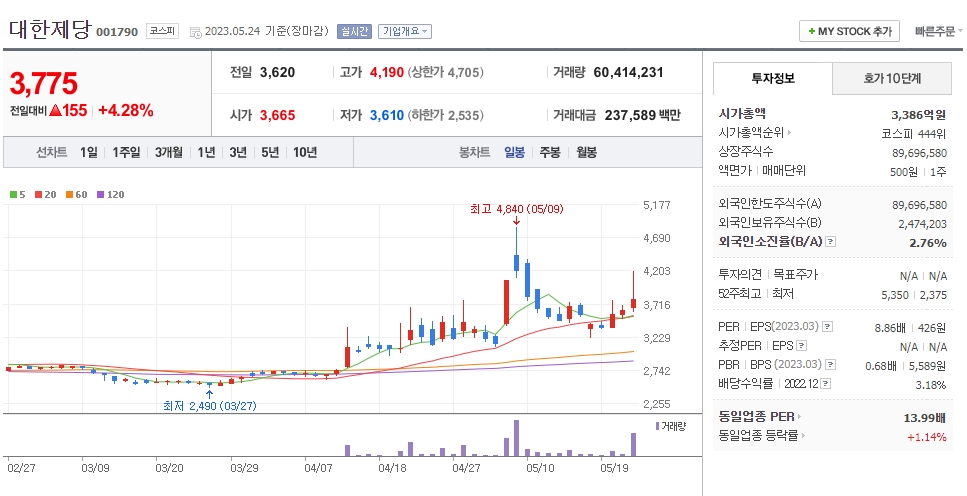
Task: Click the 최저 2,490 (03/27) chart marker
Action: [x=210, y=406]
